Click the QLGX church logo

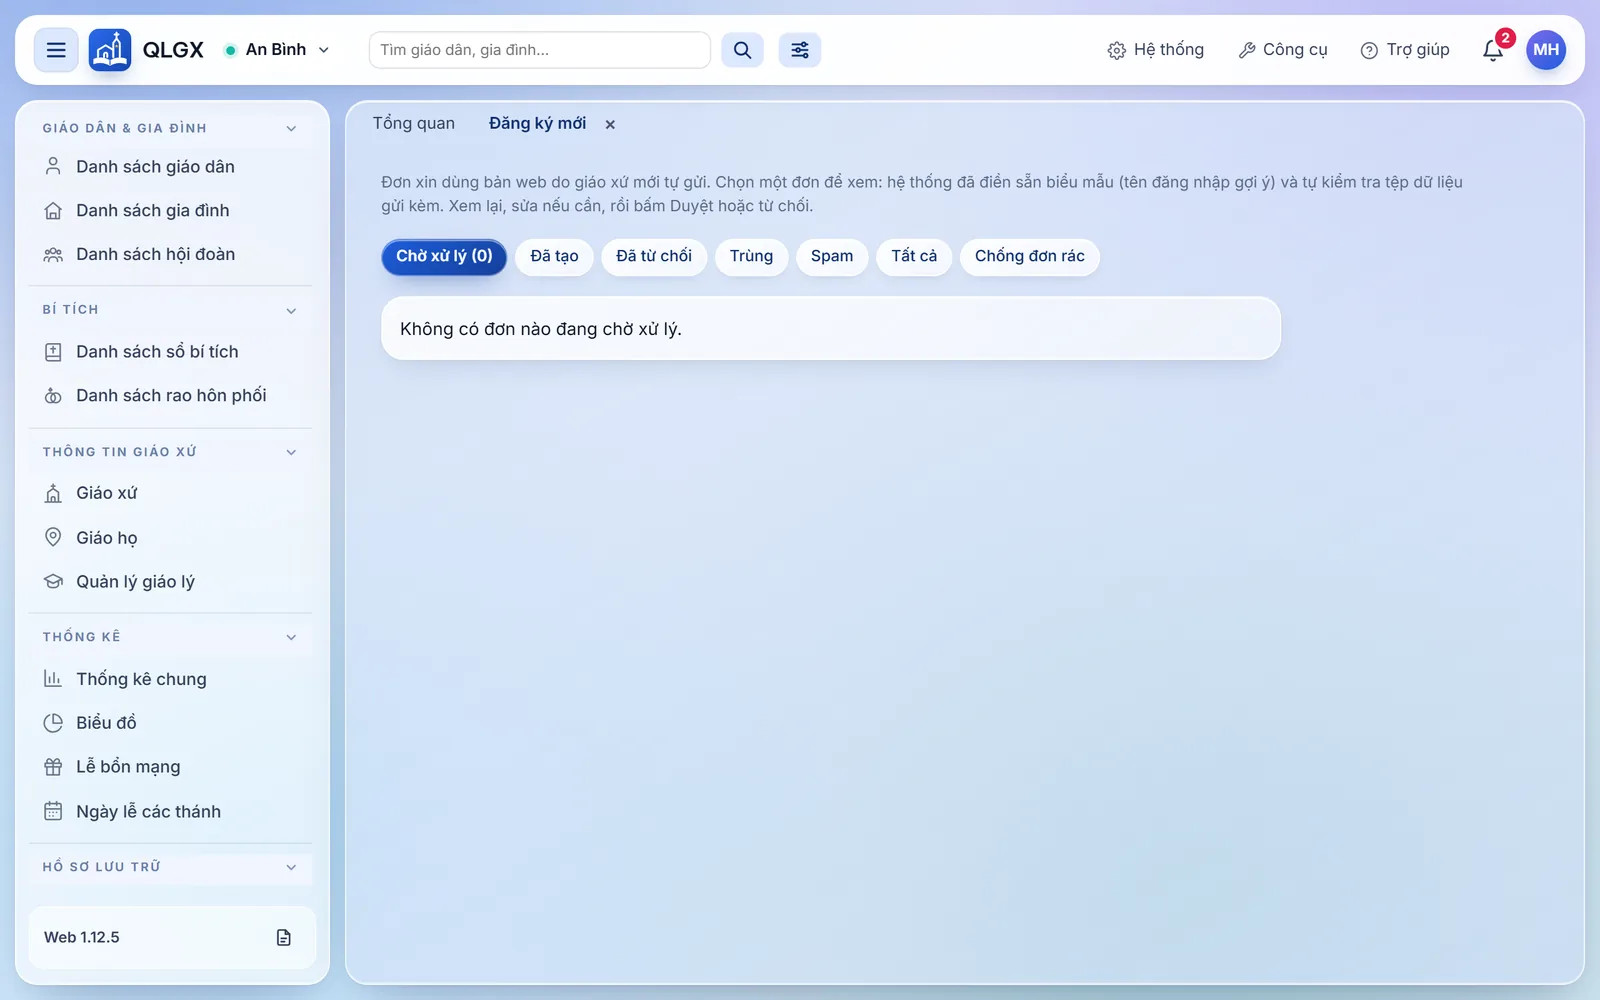tap(110, 50)
